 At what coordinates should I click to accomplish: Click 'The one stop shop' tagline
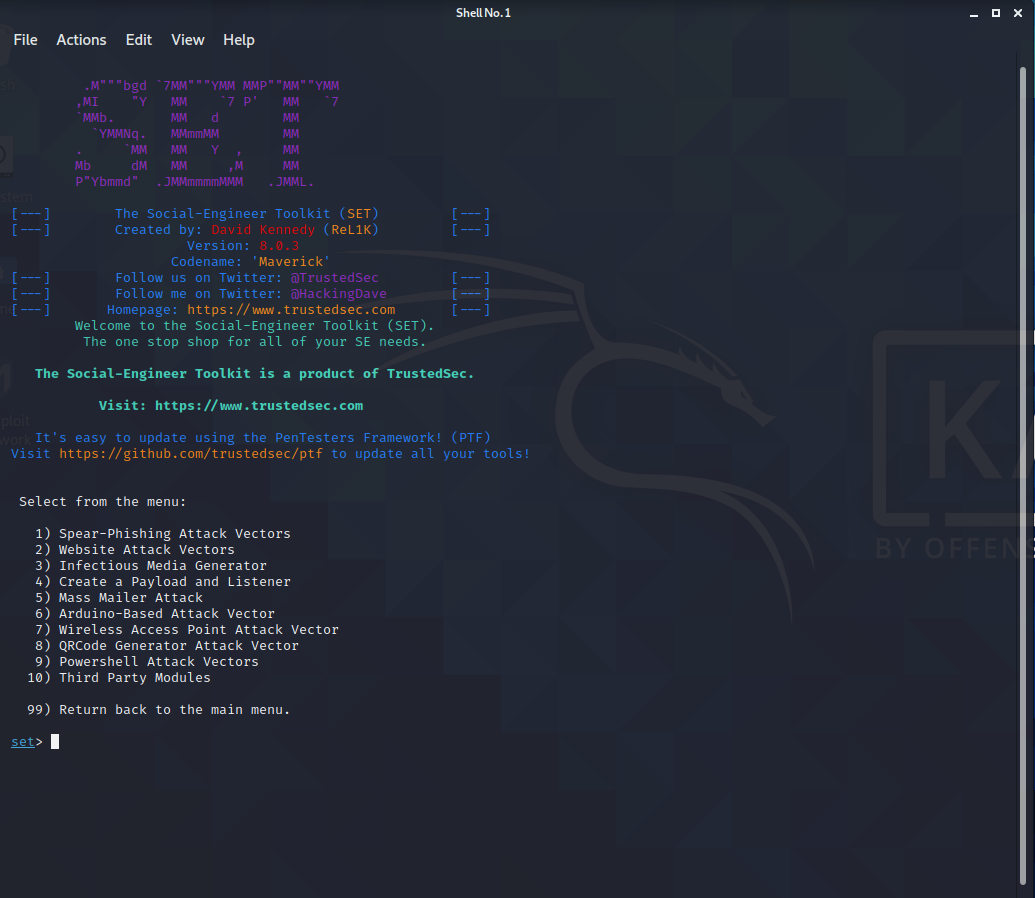click(x=255, y=341)
